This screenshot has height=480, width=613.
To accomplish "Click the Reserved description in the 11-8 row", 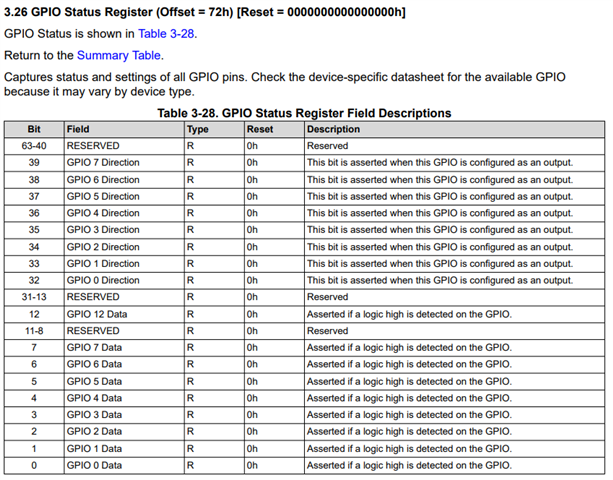I will [x=327, y=331].
